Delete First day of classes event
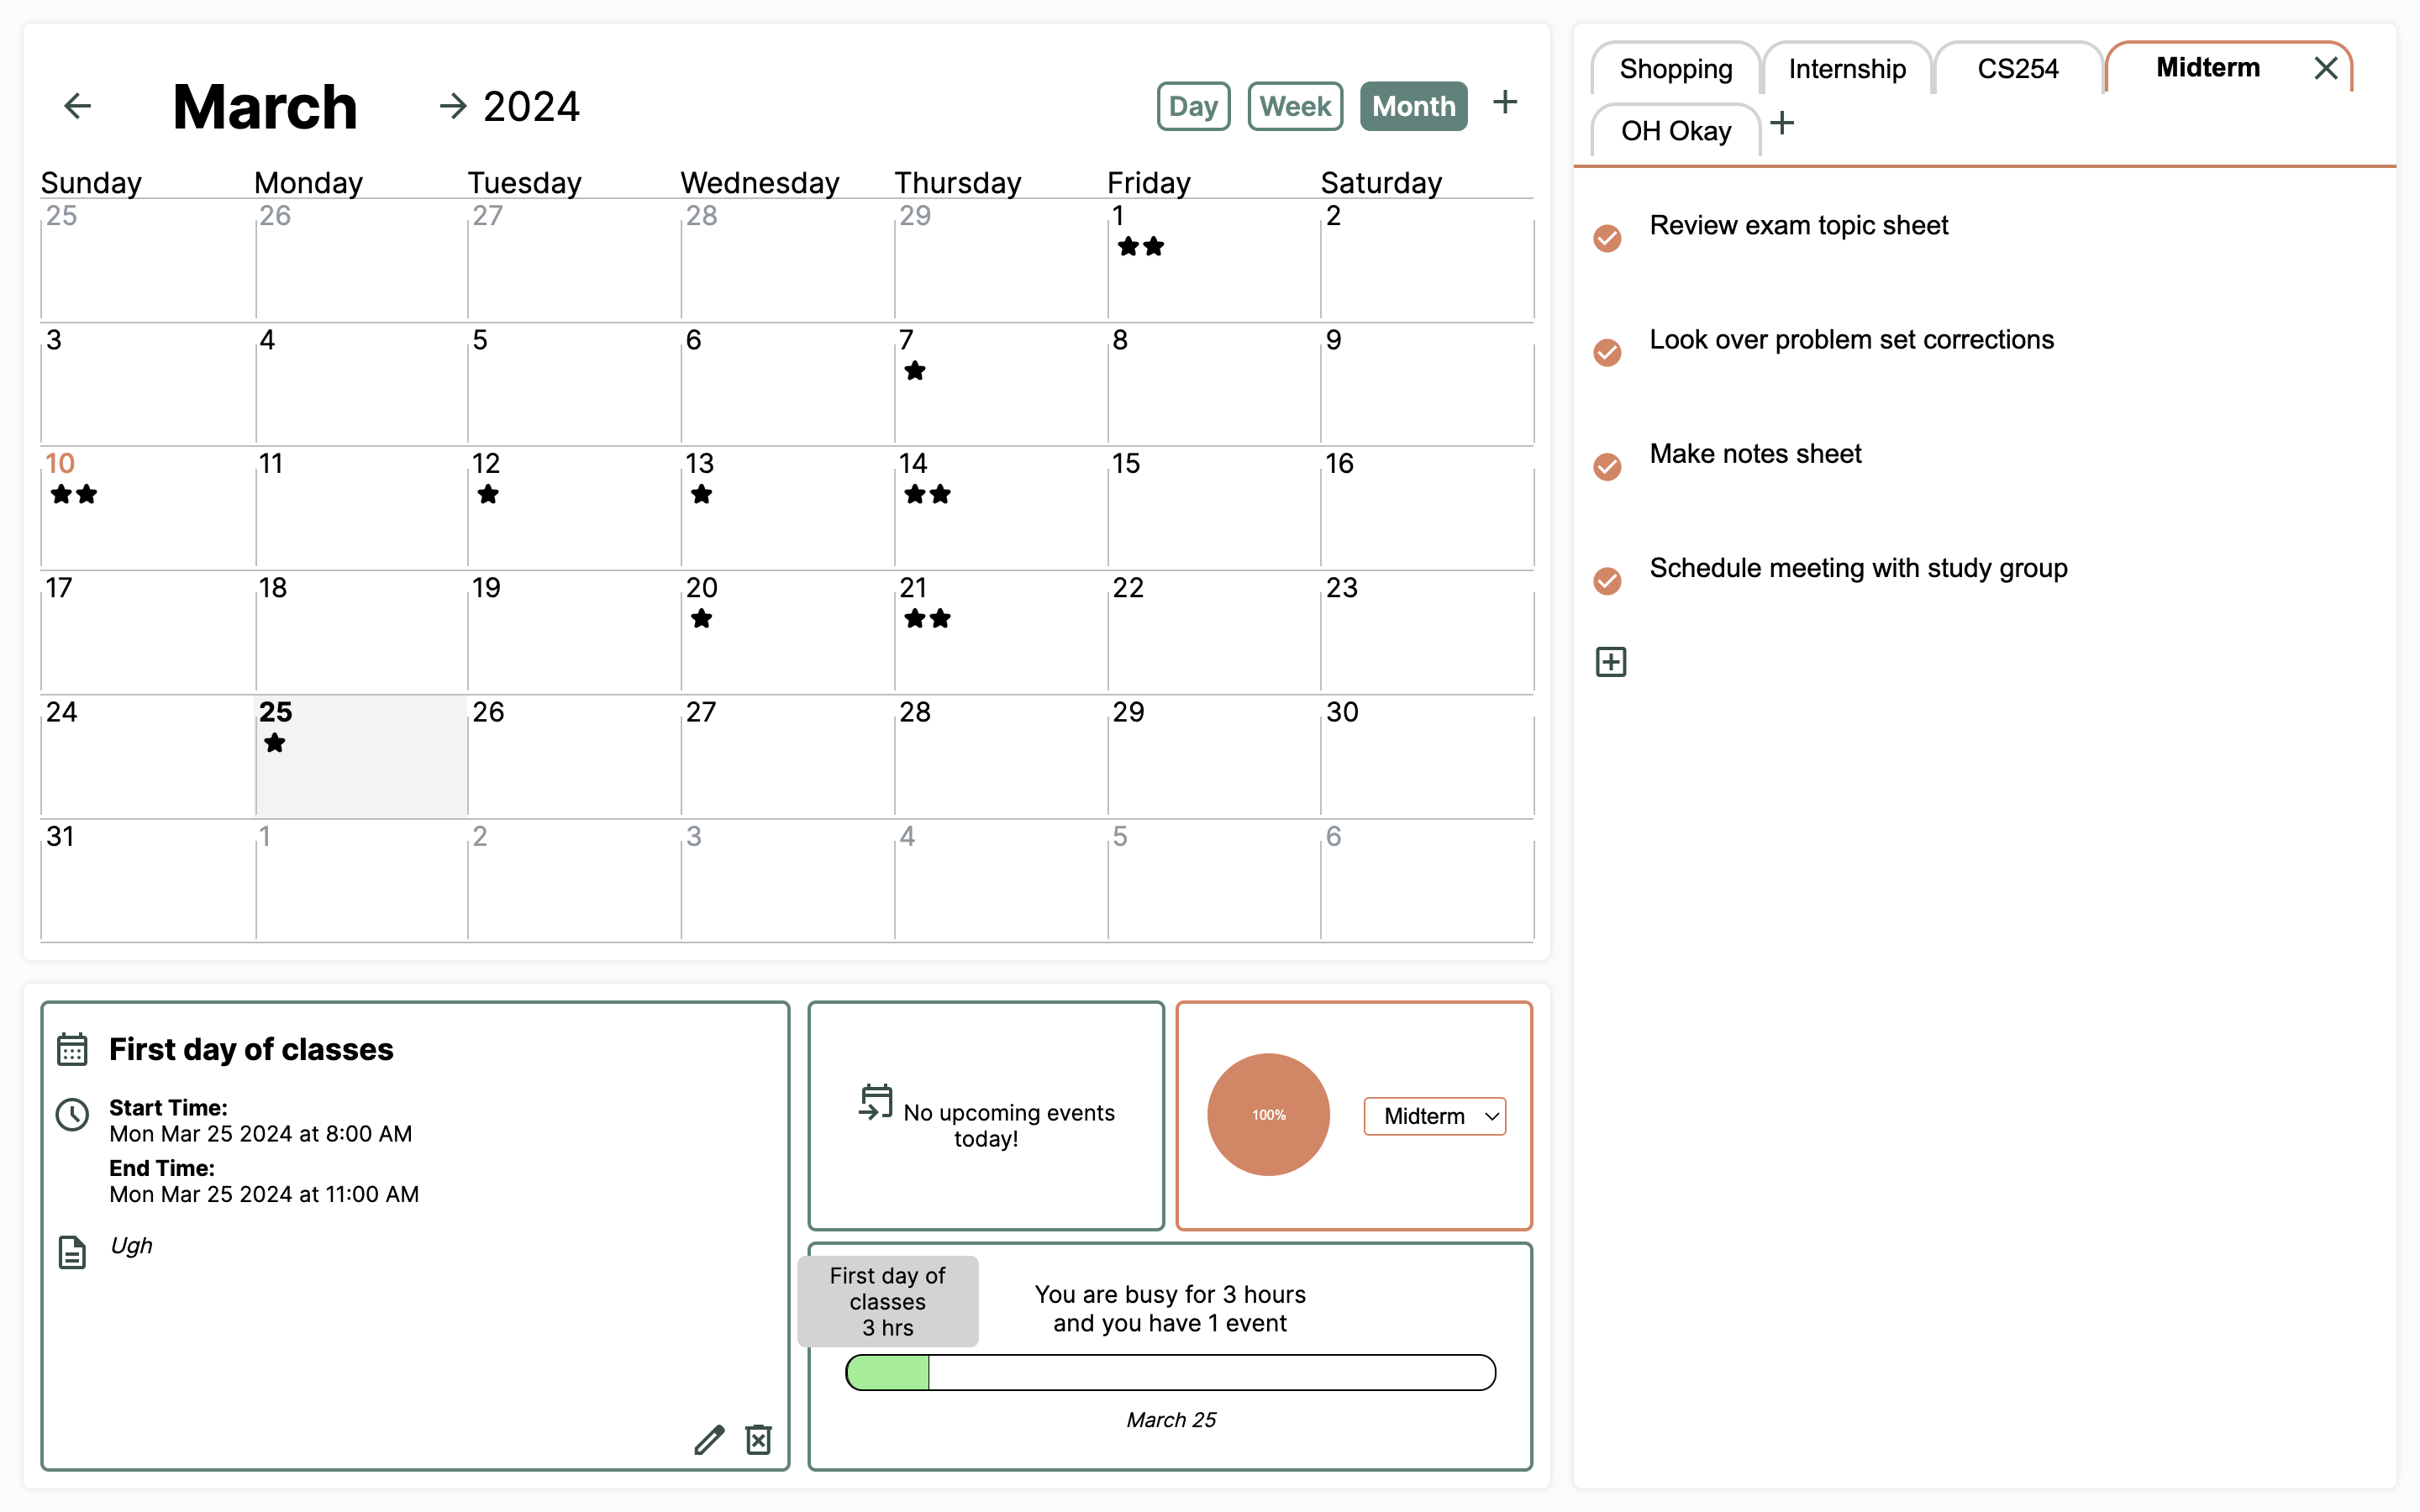 click(758, 1439)
